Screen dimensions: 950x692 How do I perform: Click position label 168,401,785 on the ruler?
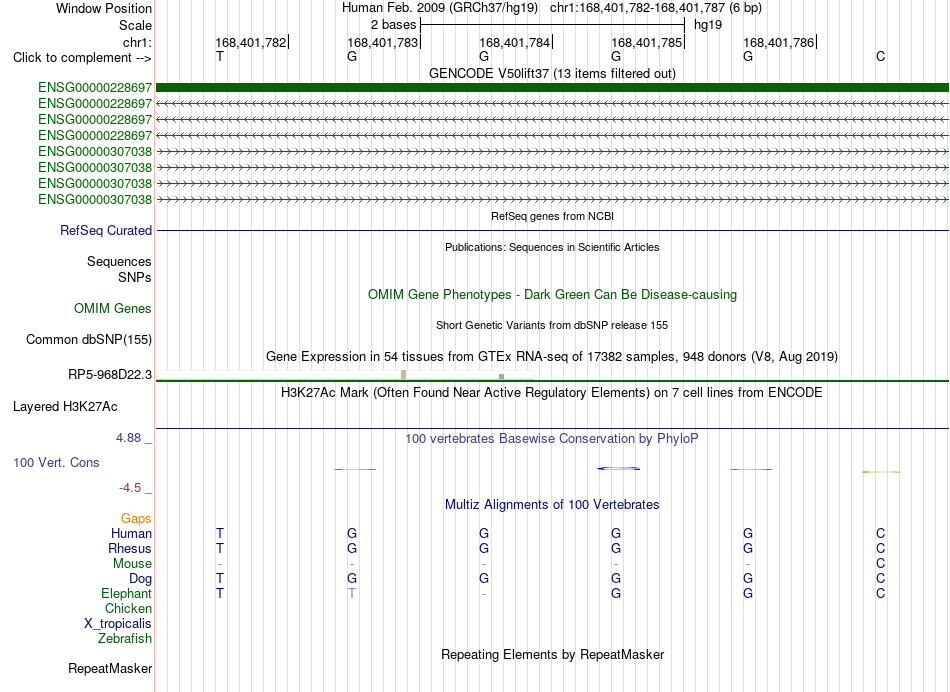[x=647, y=42]
